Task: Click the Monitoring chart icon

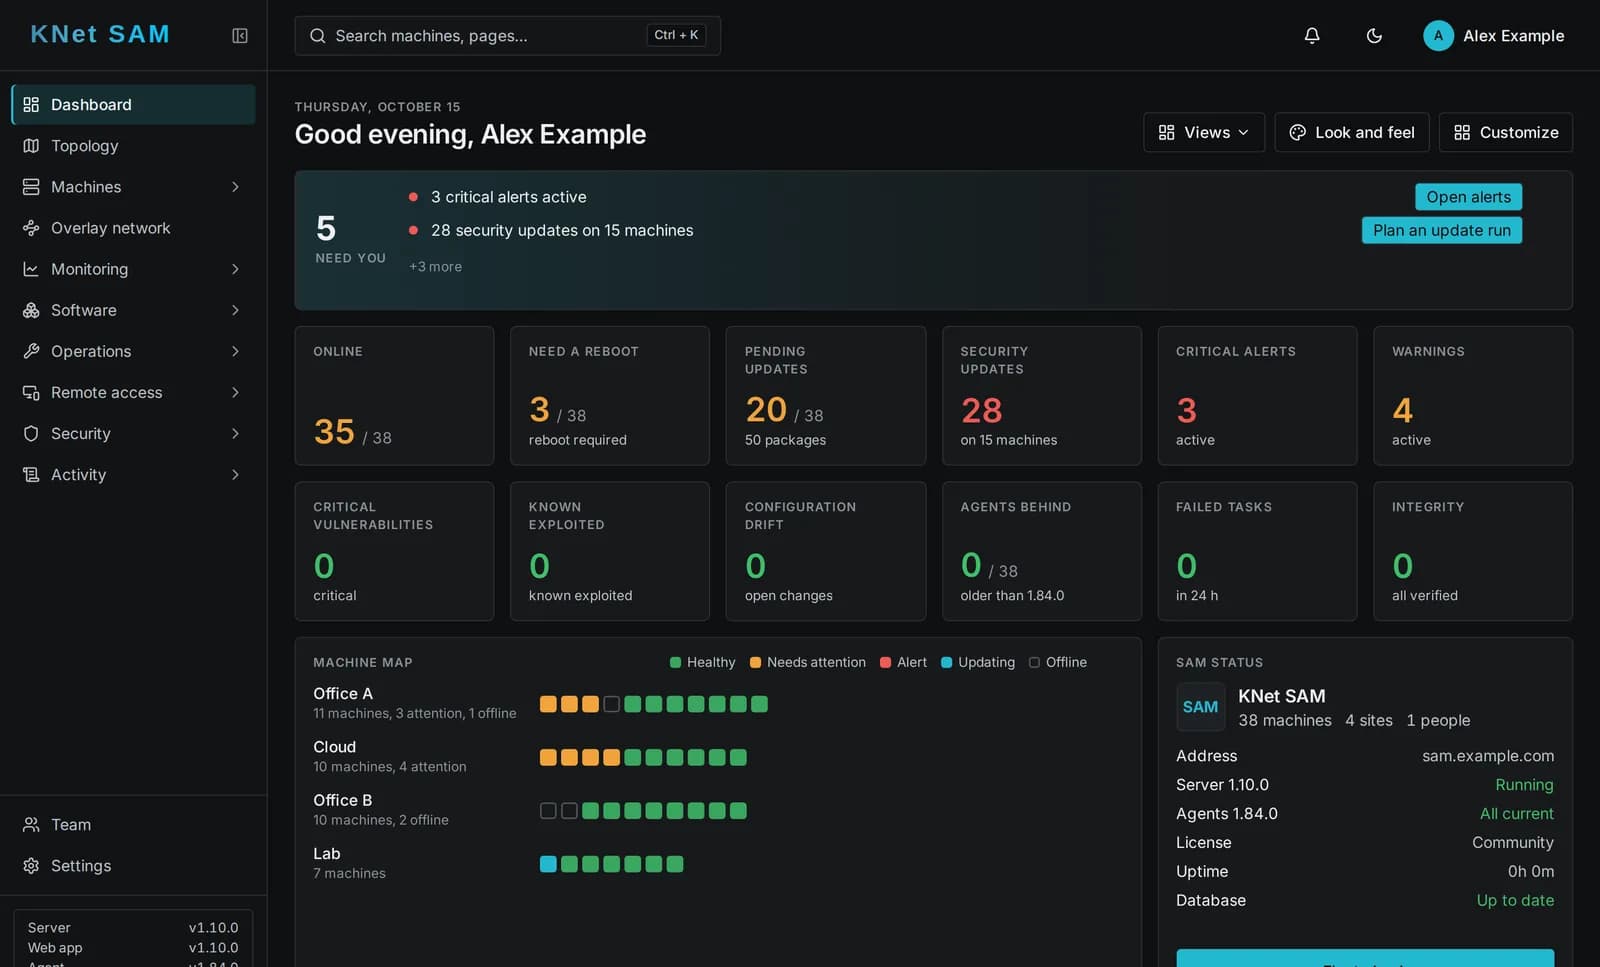Action: click(31, 269)
